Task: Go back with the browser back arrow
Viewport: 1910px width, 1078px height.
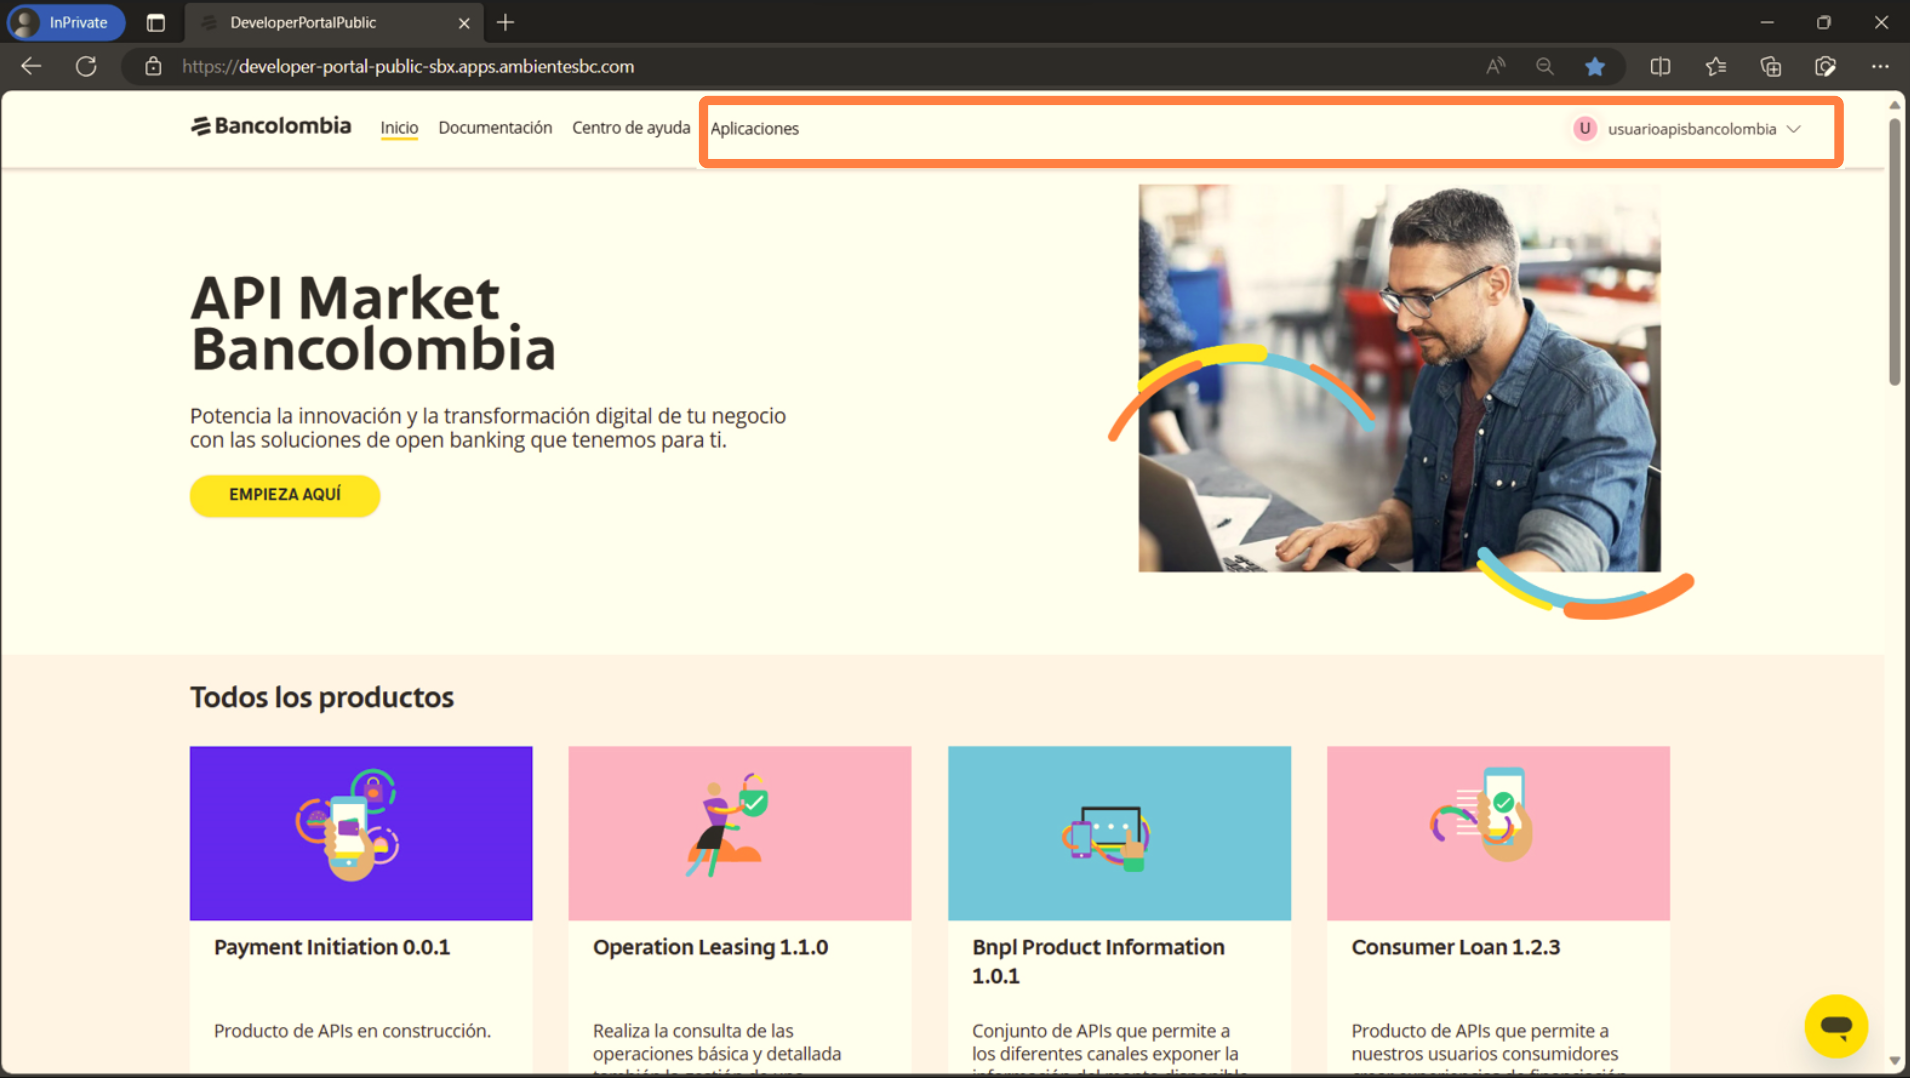Action: (x=31, y=66)
